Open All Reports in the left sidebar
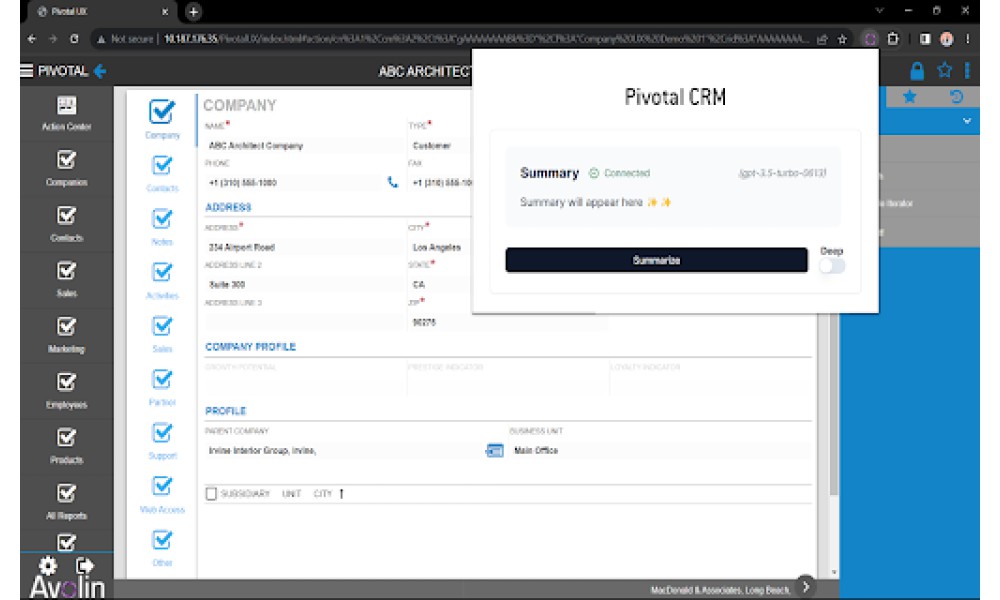 66,502
